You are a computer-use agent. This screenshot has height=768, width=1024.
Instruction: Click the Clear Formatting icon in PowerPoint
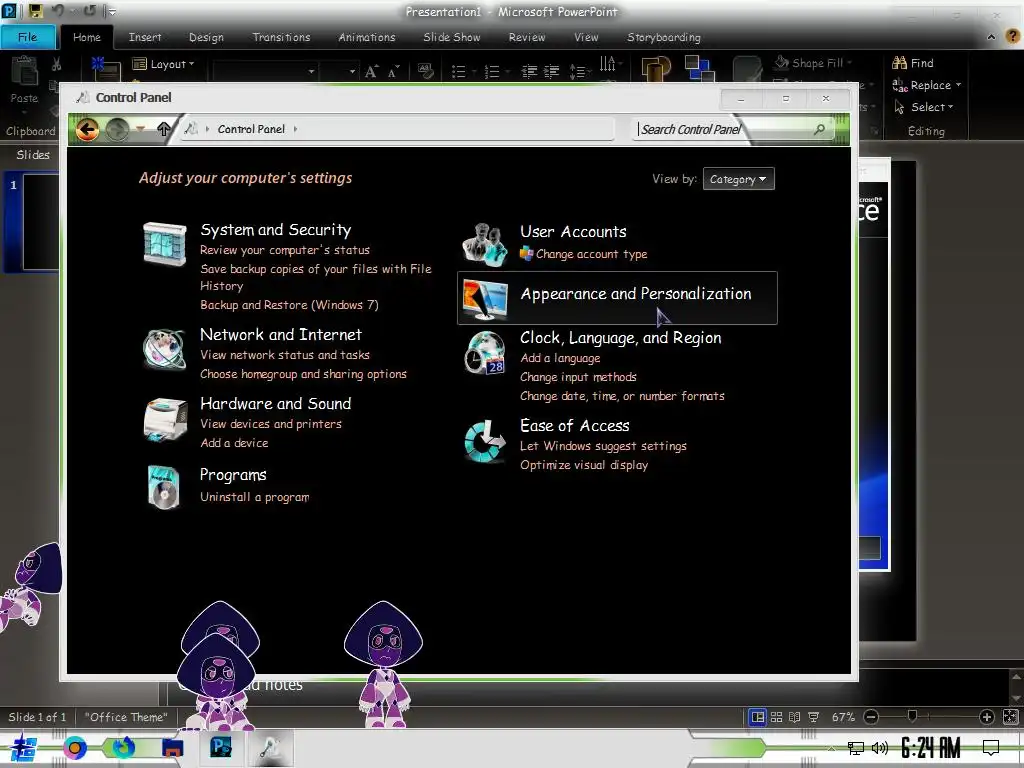coord(426,71)
